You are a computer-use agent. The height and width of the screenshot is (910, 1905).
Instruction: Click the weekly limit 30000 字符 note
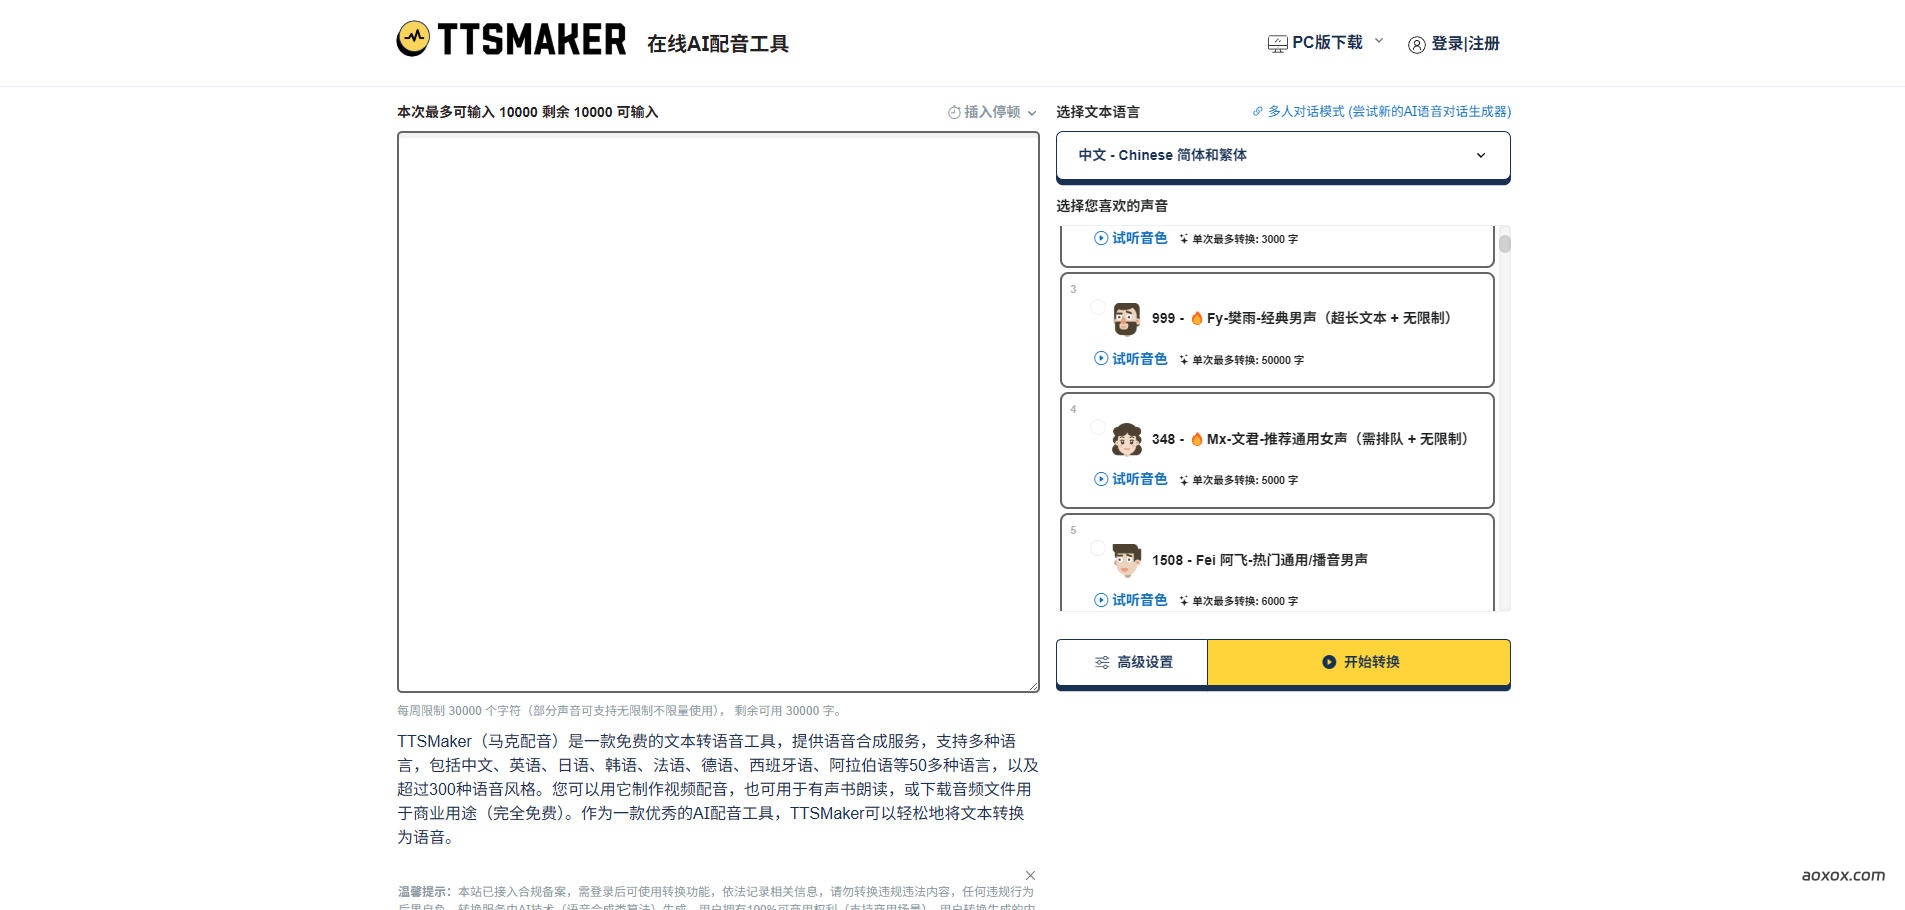[621, 711]
